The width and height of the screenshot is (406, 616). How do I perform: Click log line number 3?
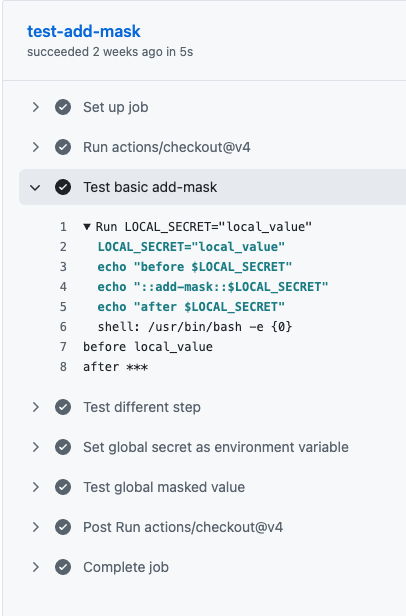(x=63, y=267)
